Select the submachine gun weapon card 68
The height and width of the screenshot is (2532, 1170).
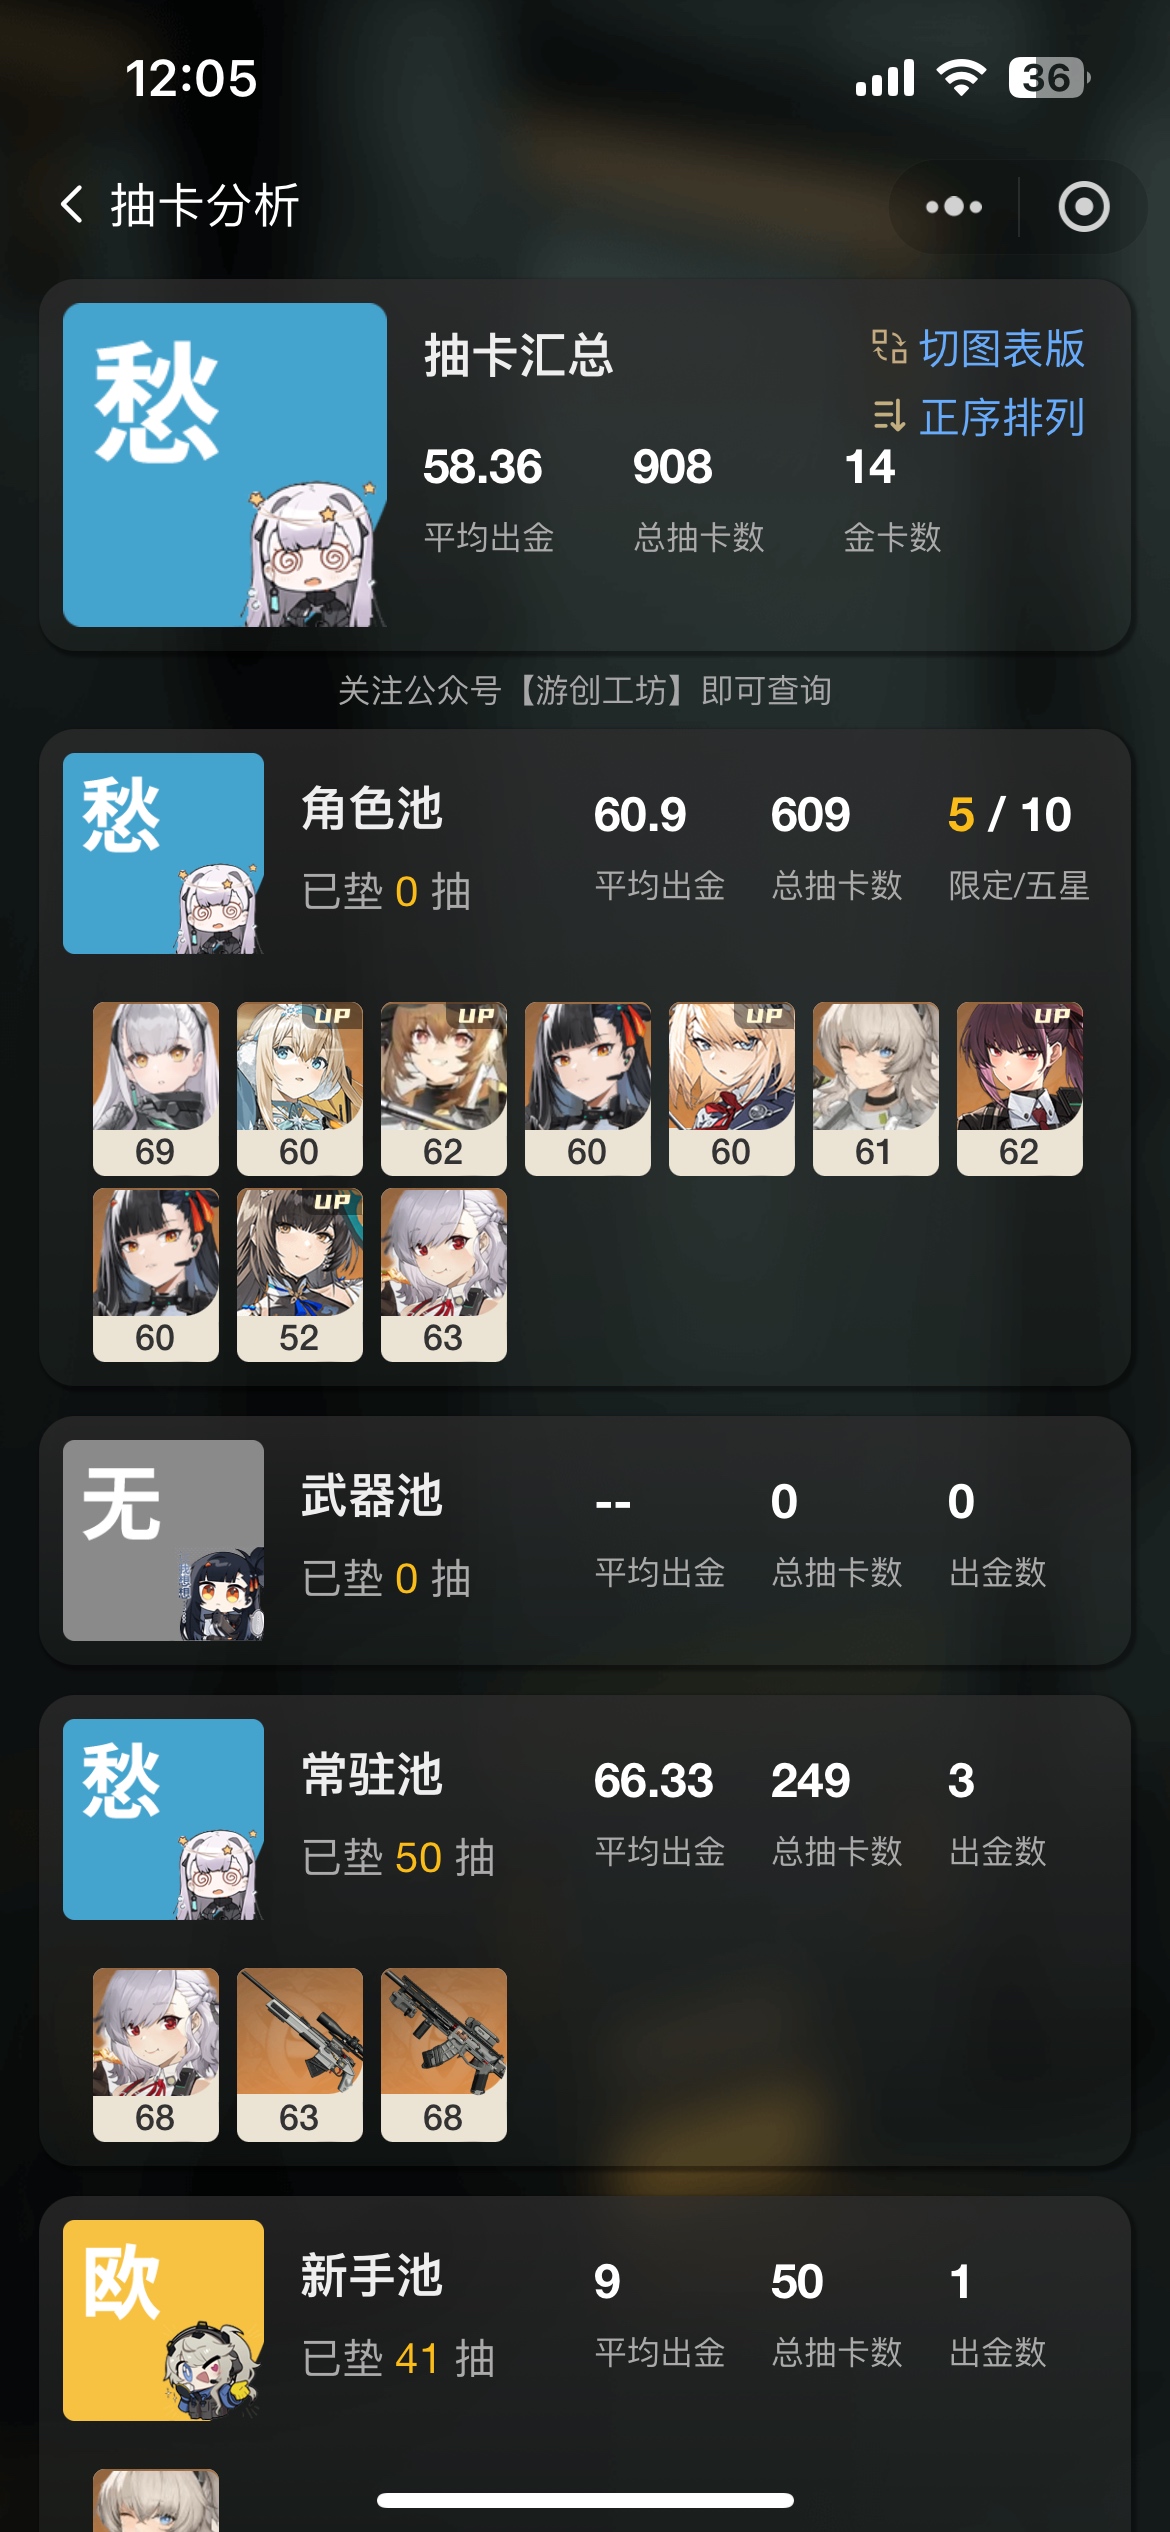point(444,2055)
